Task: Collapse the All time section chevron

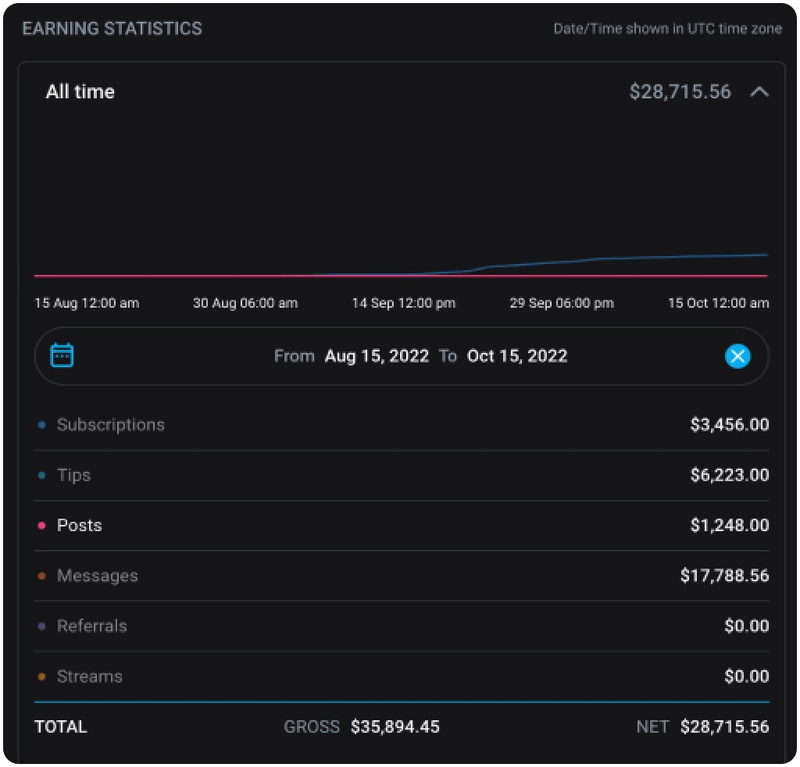Action: (x=759, y=92)
